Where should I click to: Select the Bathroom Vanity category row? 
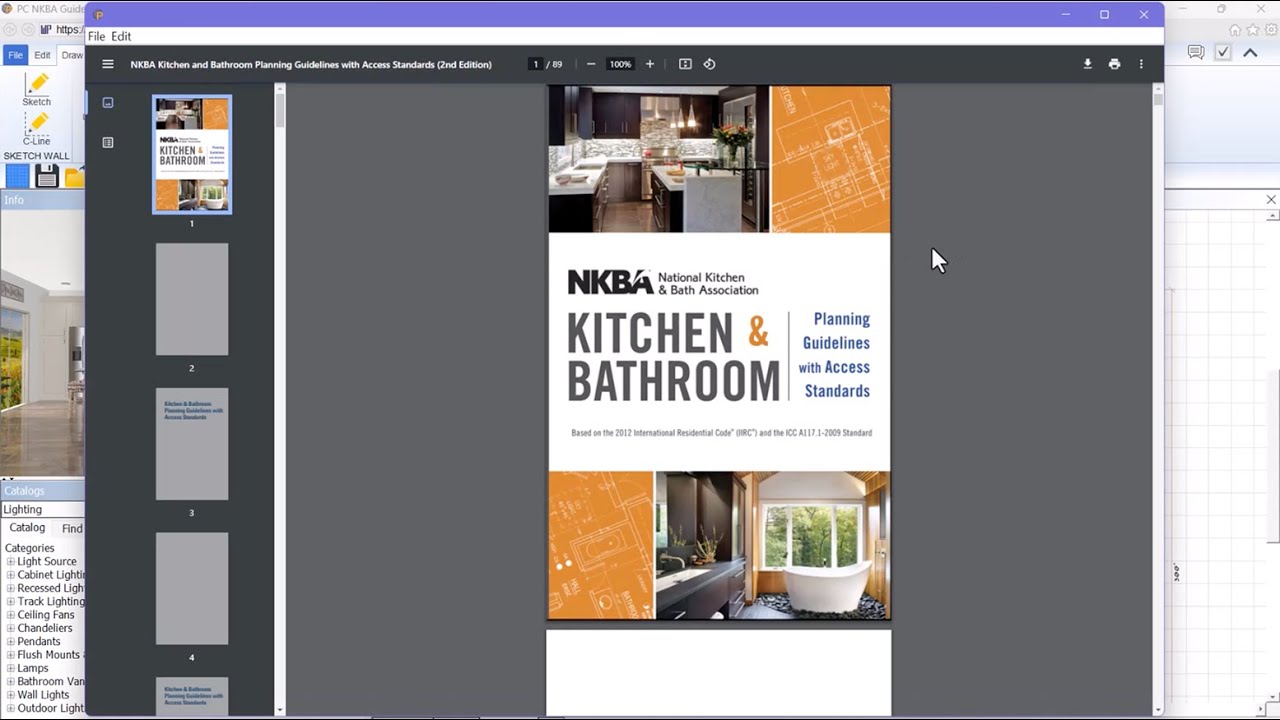pyautogui.click(x=50, y=682)
